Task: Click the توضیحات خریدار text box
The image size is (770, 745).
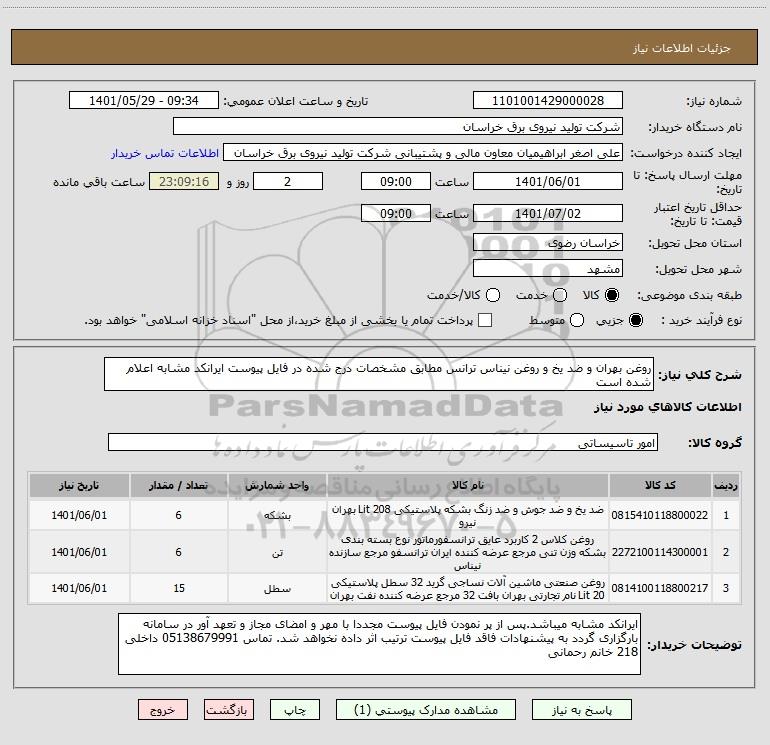Action: coord(379,644)
